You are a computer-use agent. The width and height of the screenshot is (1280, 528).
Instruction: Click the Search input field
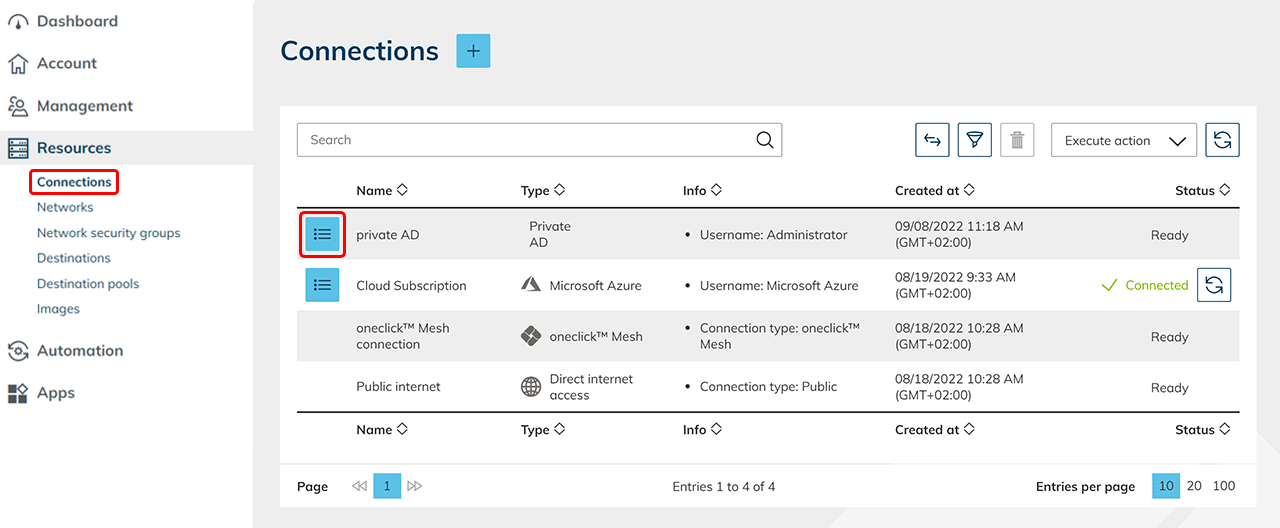[x=525, y=141]
